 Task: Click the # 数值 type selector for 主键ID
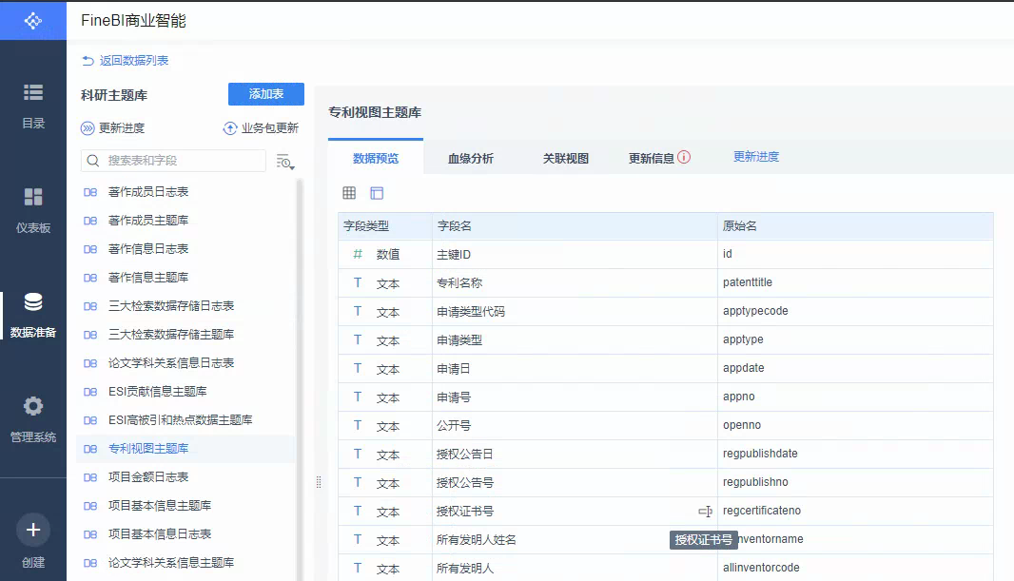[x=376, y=255]
